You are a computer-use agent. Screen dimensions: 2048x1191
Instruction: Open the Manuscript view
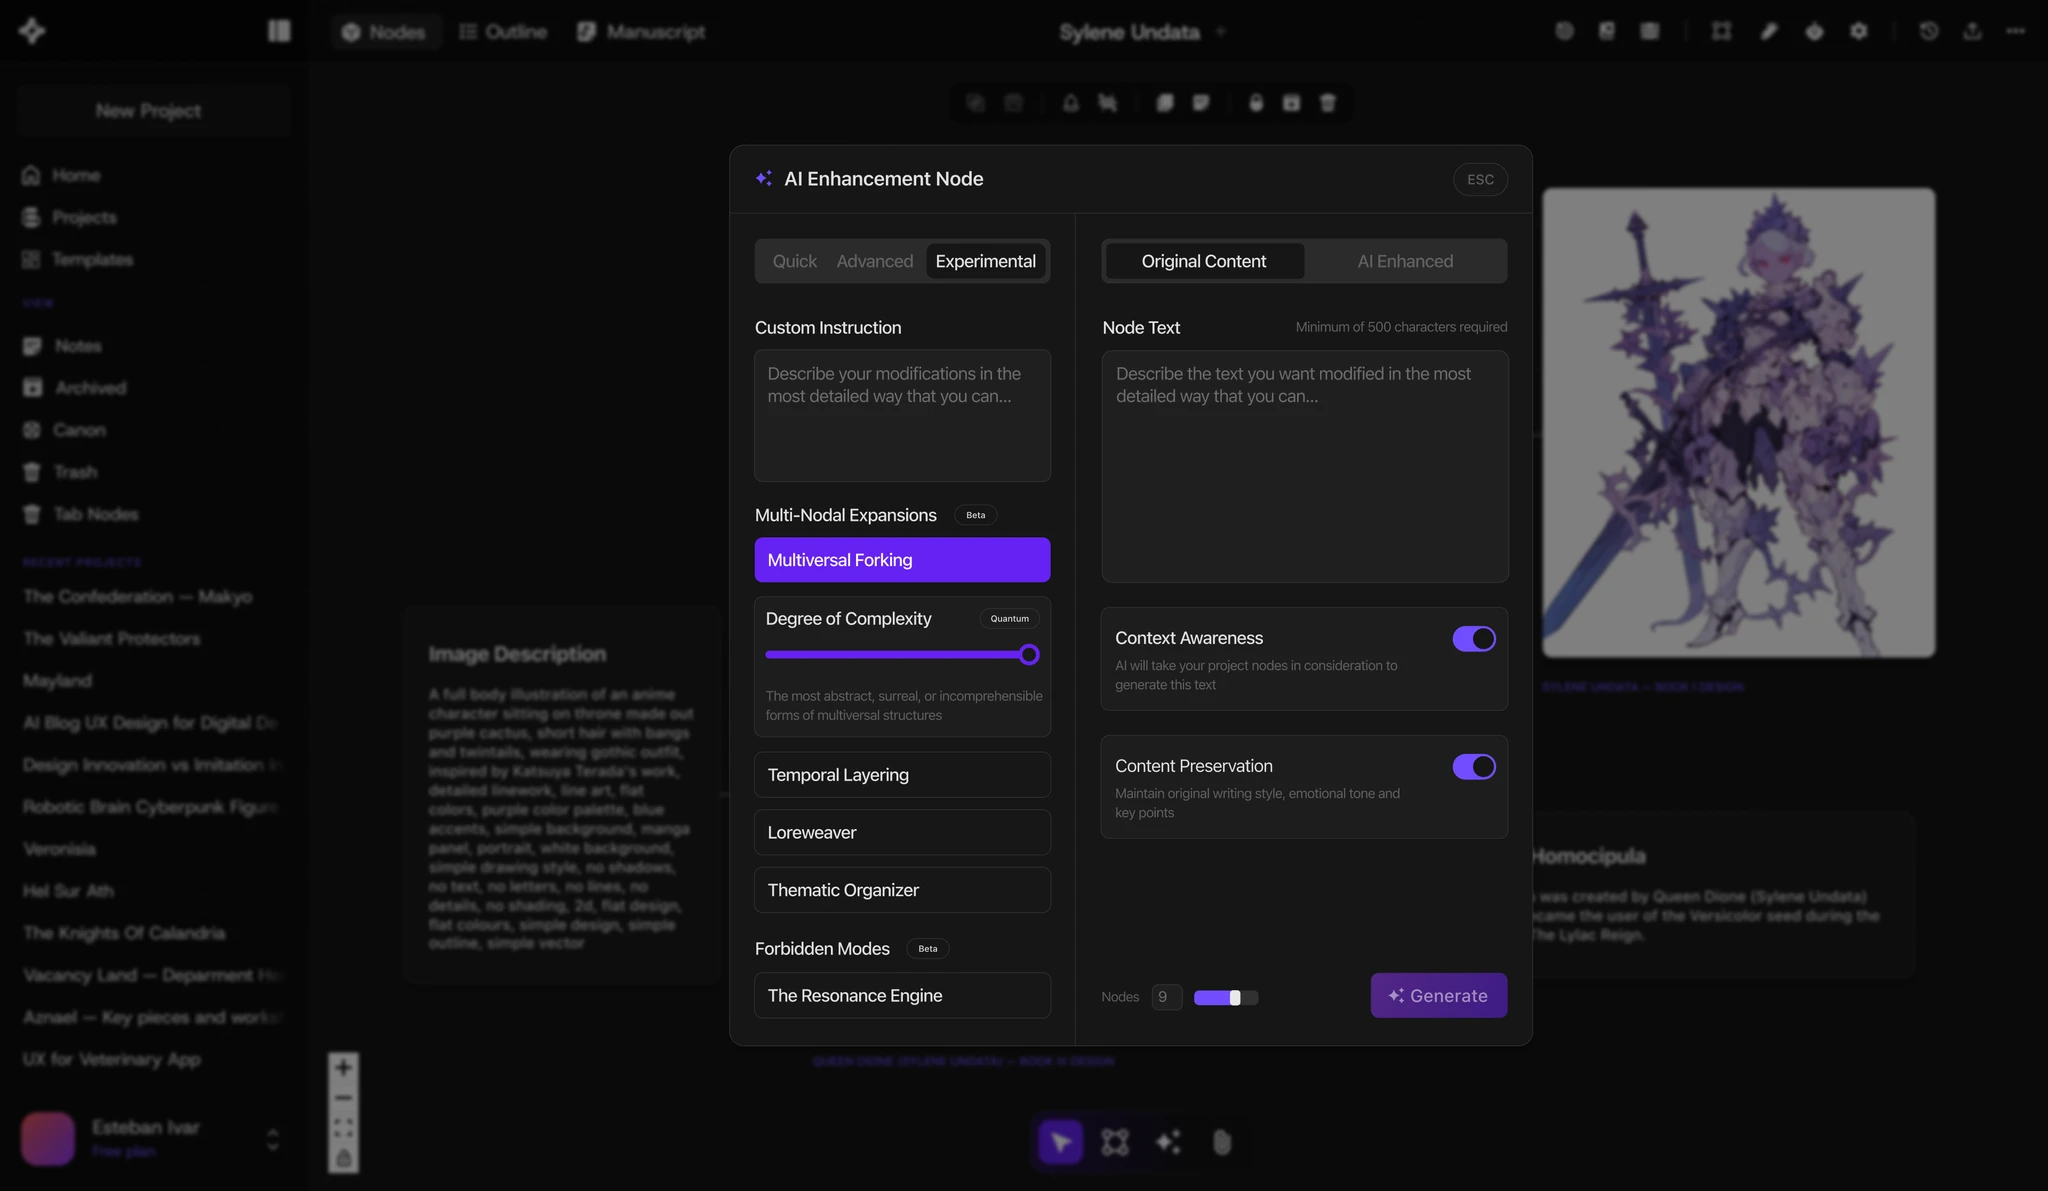[642, 31]
